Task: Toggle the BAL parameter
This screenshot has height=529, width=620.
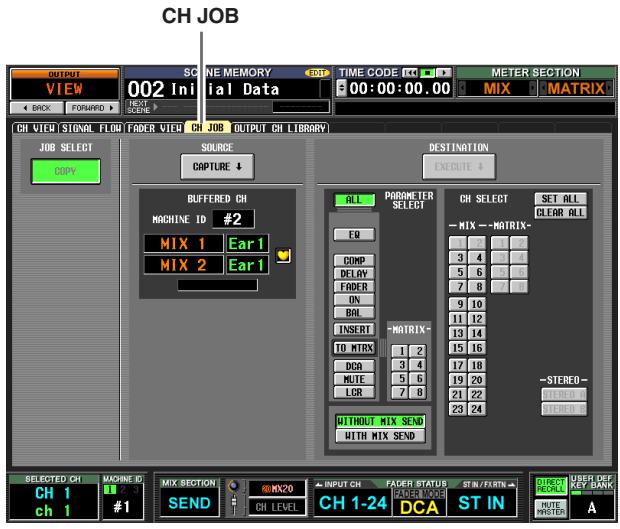Action: click(x=354, y=313)
